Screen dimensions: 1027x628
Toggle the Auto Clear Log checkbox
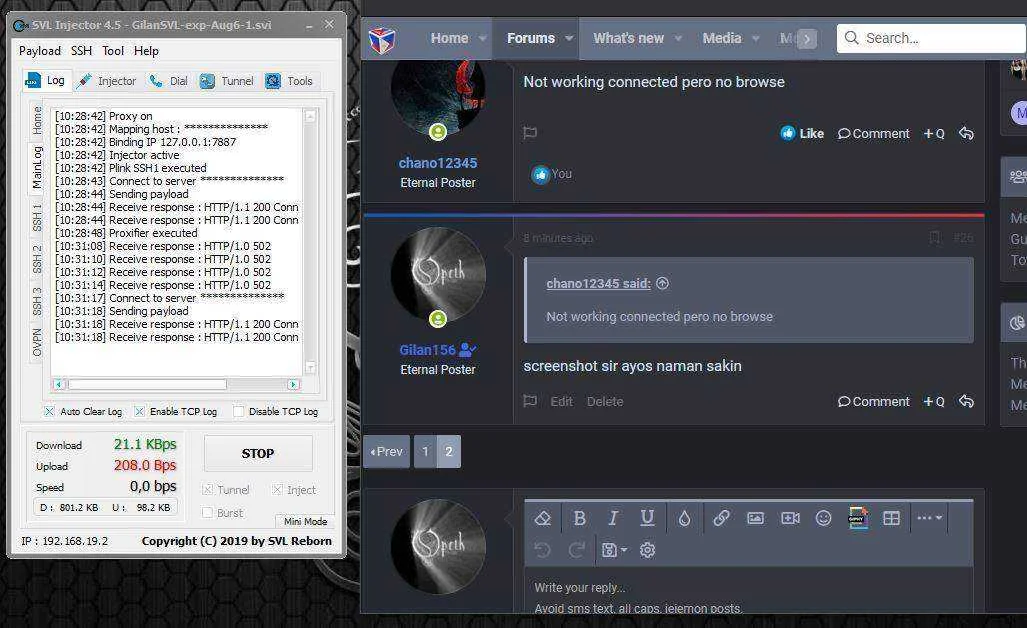coord(48,411)
